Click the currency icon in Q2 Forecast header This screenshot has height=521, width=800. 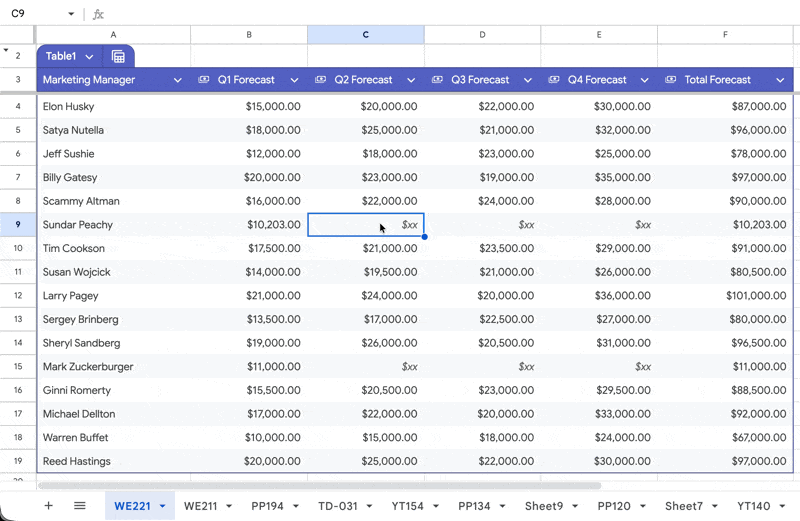320,80
